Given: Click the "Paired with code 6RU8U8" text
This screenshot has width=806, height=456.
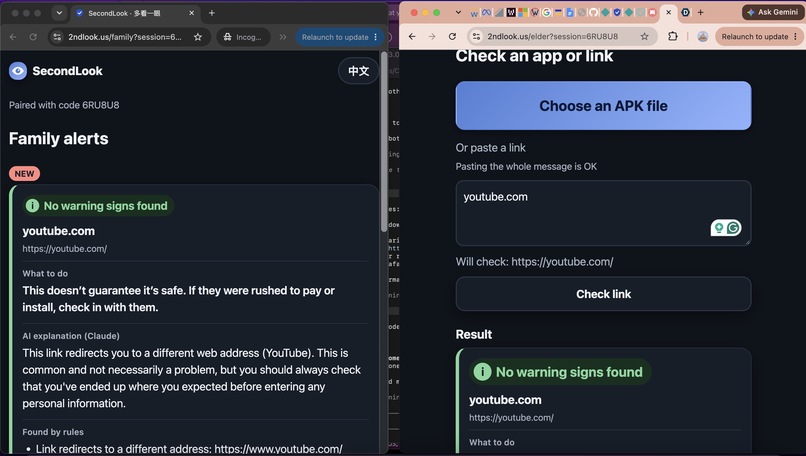Looking at the screenshot, I should click(x=64, y=105).
